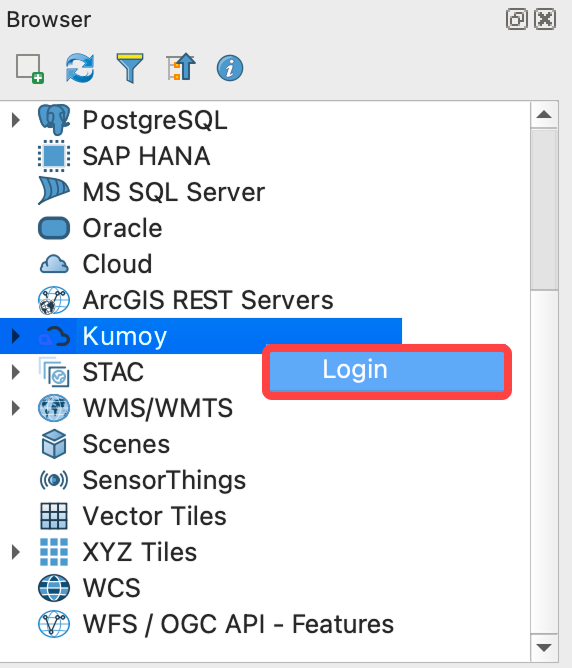Choose Login from the context menu
Image resolution: width=572 pixels, height=668 pixels.
point(387,370)
